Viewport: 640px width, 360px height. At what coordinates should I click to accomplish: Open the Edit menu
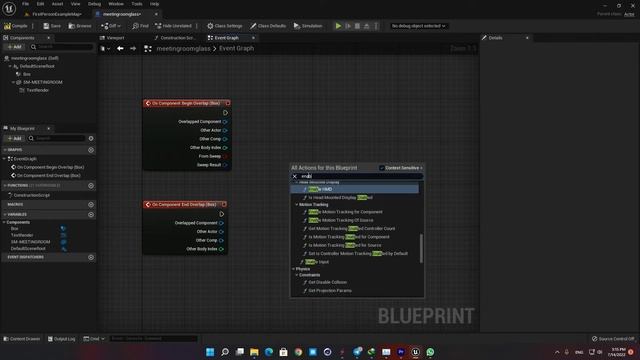click(40, 4)
